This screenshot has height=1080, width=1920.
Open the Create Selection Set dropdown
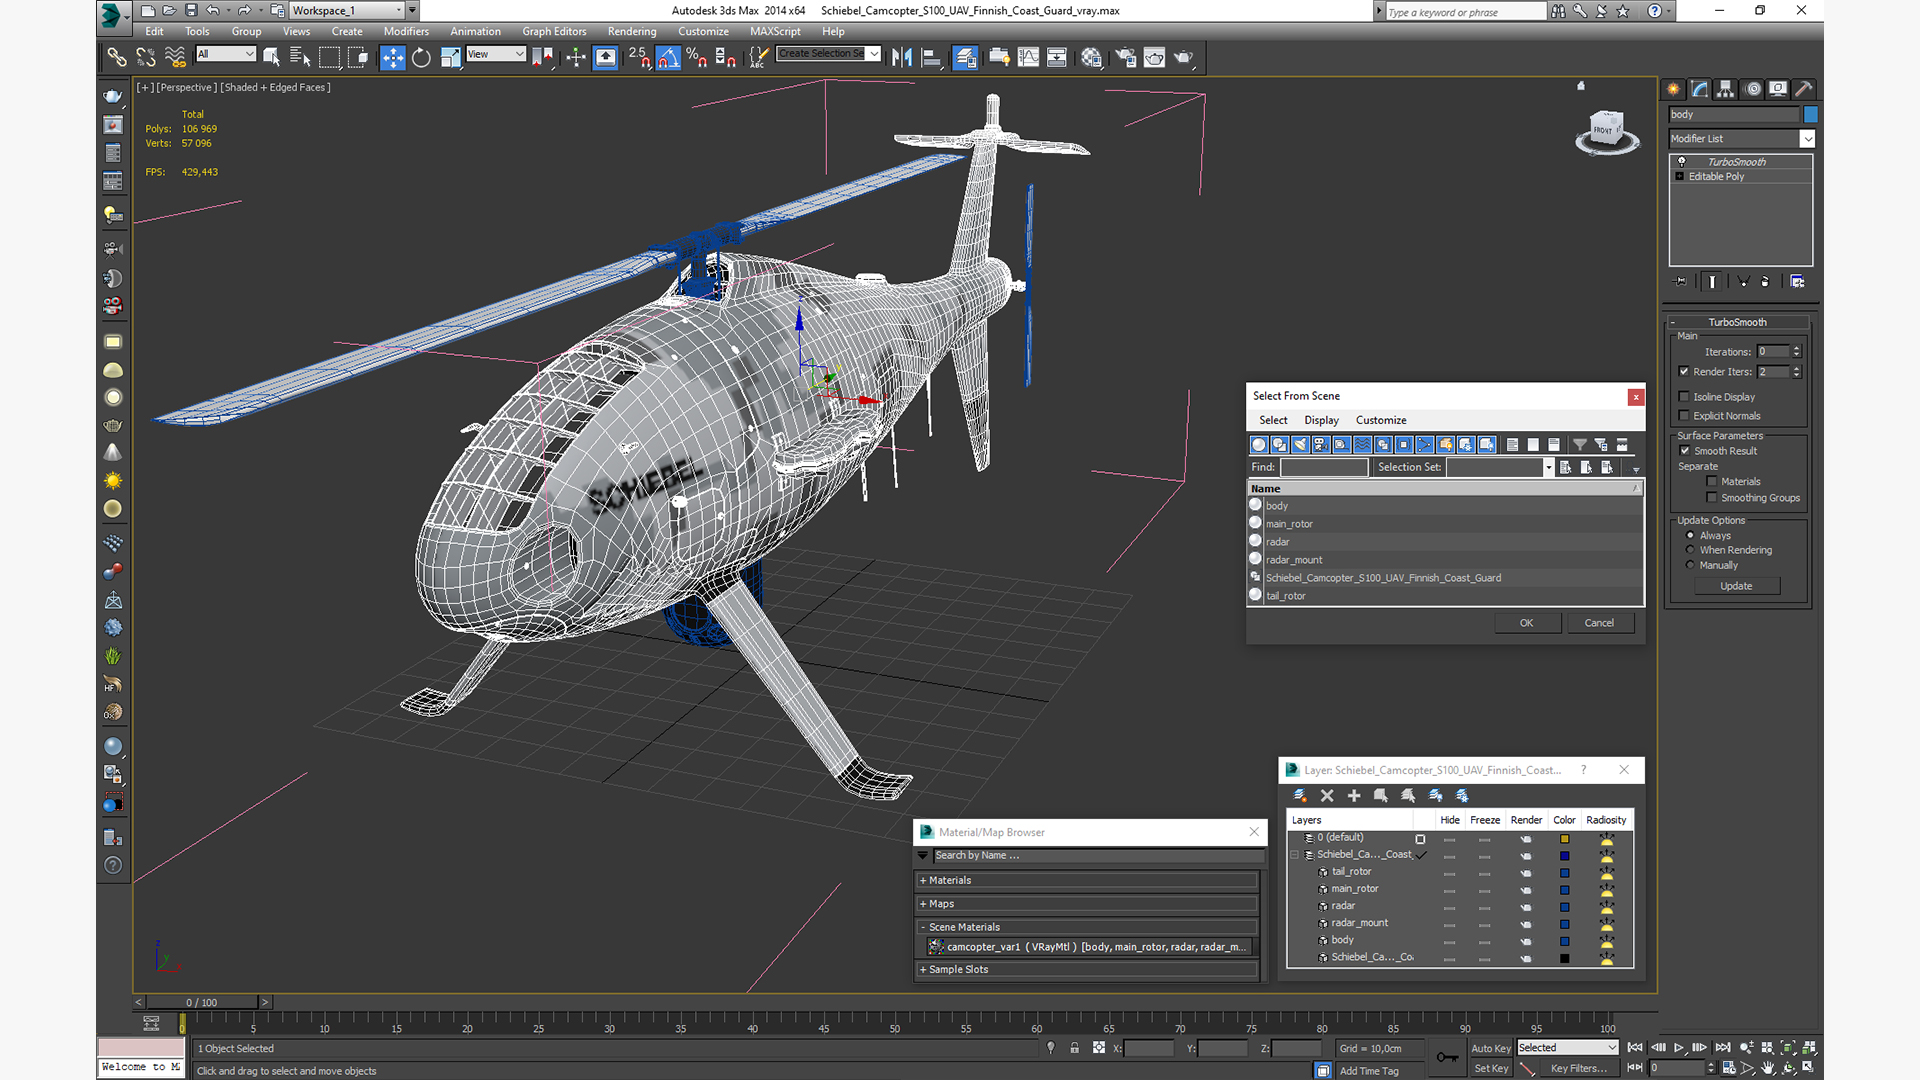874,54
